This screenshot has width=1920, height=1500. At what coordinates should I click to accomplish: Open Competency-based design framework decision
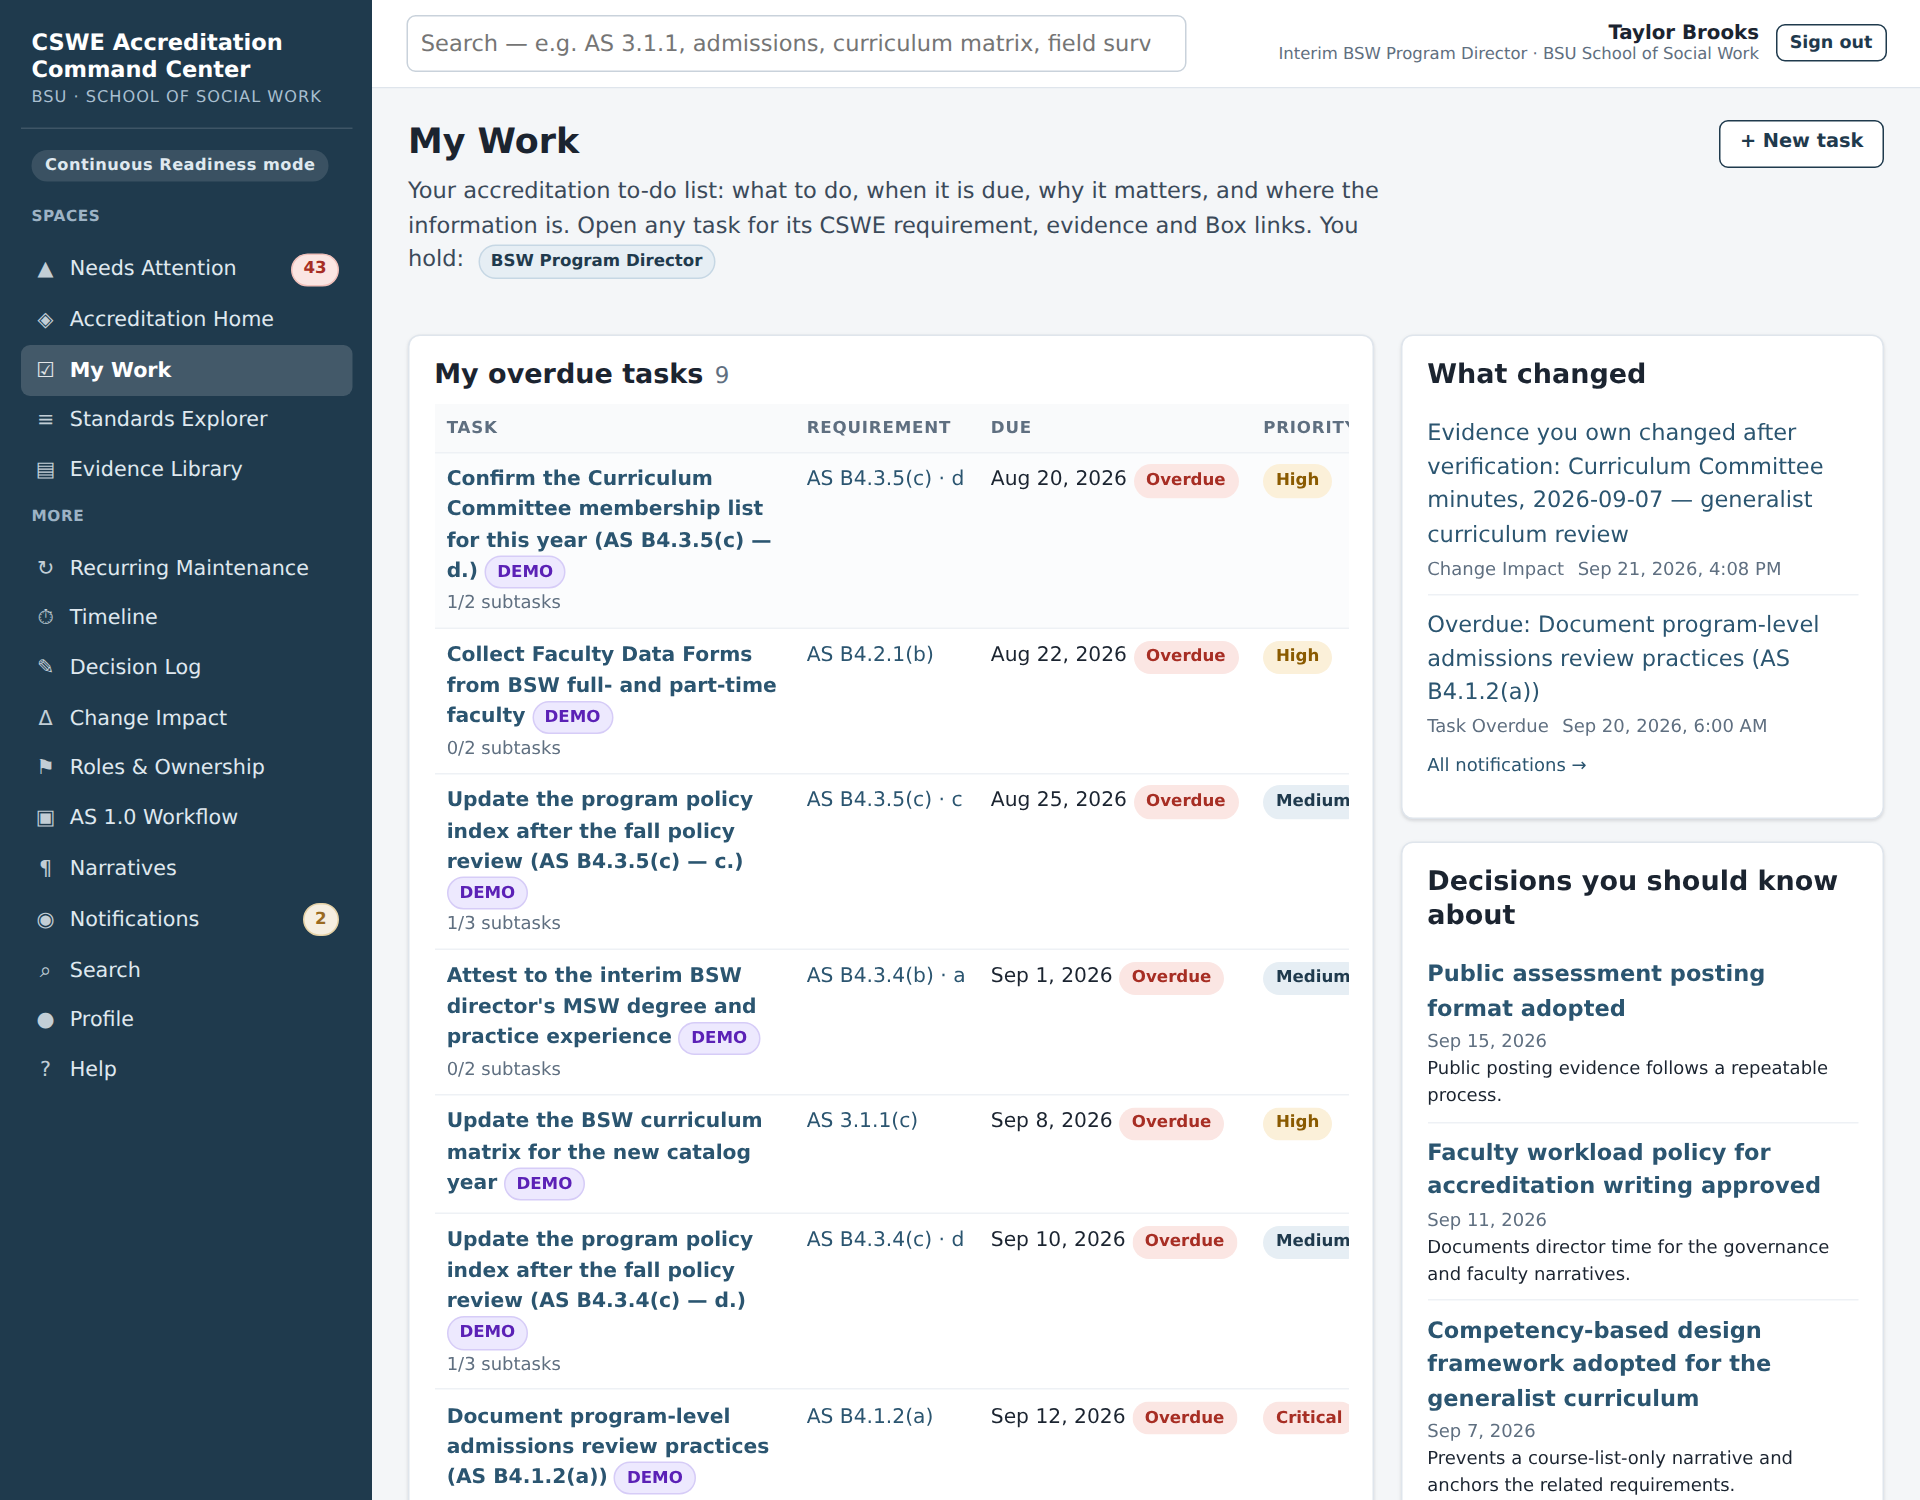click(1598, 1364)
